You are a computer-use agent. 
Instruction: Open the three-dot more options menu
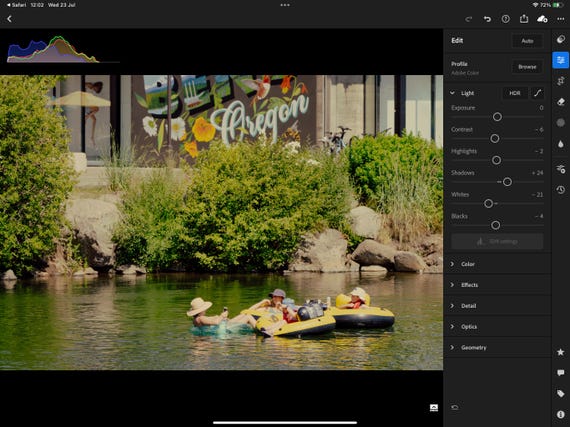tap(561, 19)
